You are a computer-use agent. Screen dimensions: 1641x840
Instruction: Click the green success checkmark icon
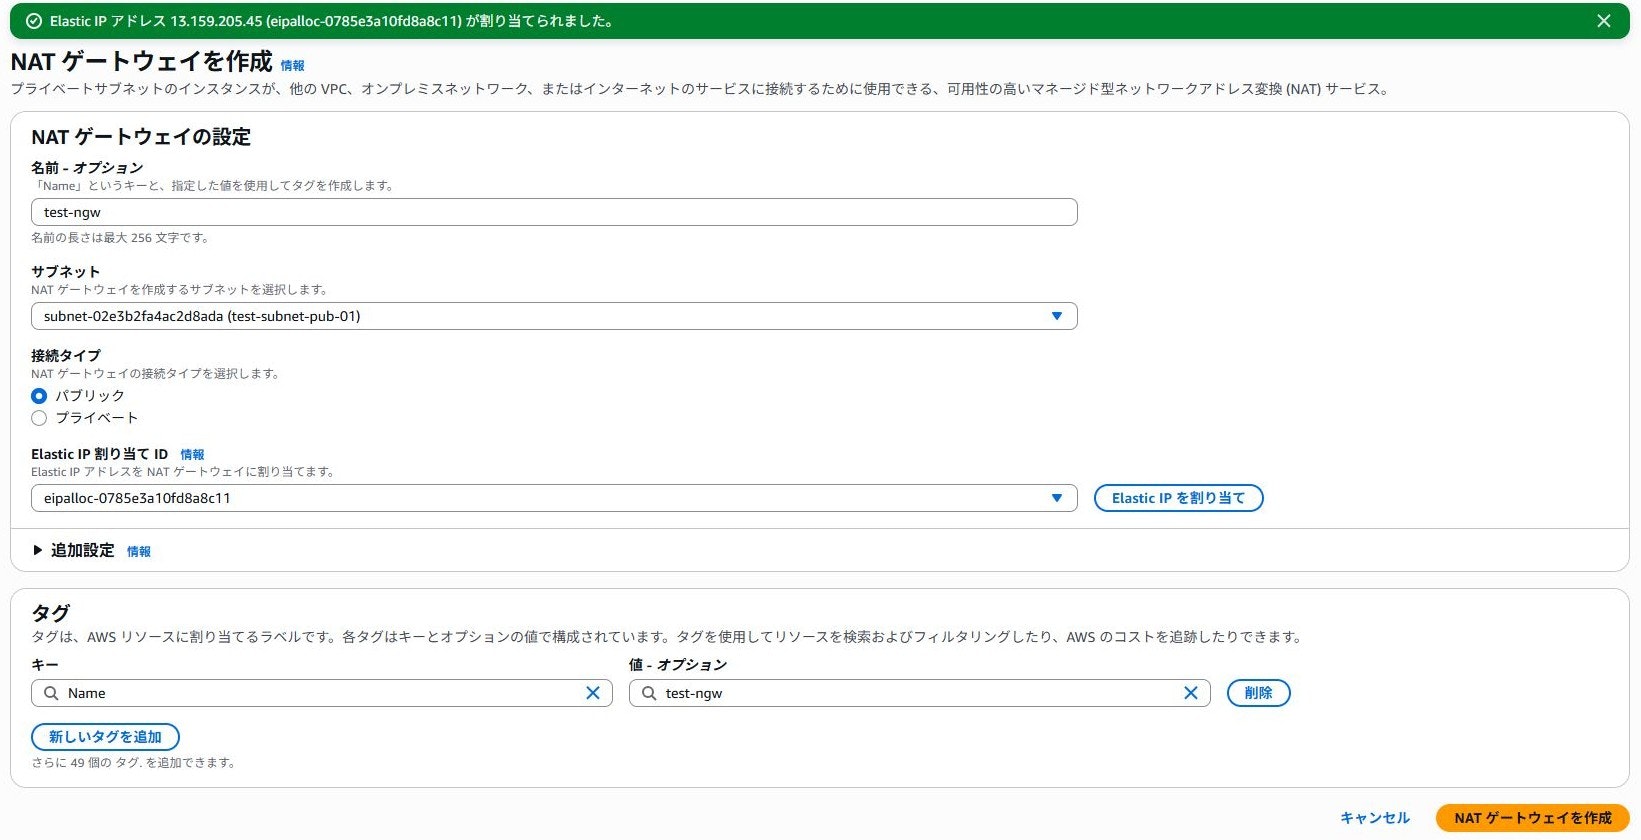click(x=34, y=21)
